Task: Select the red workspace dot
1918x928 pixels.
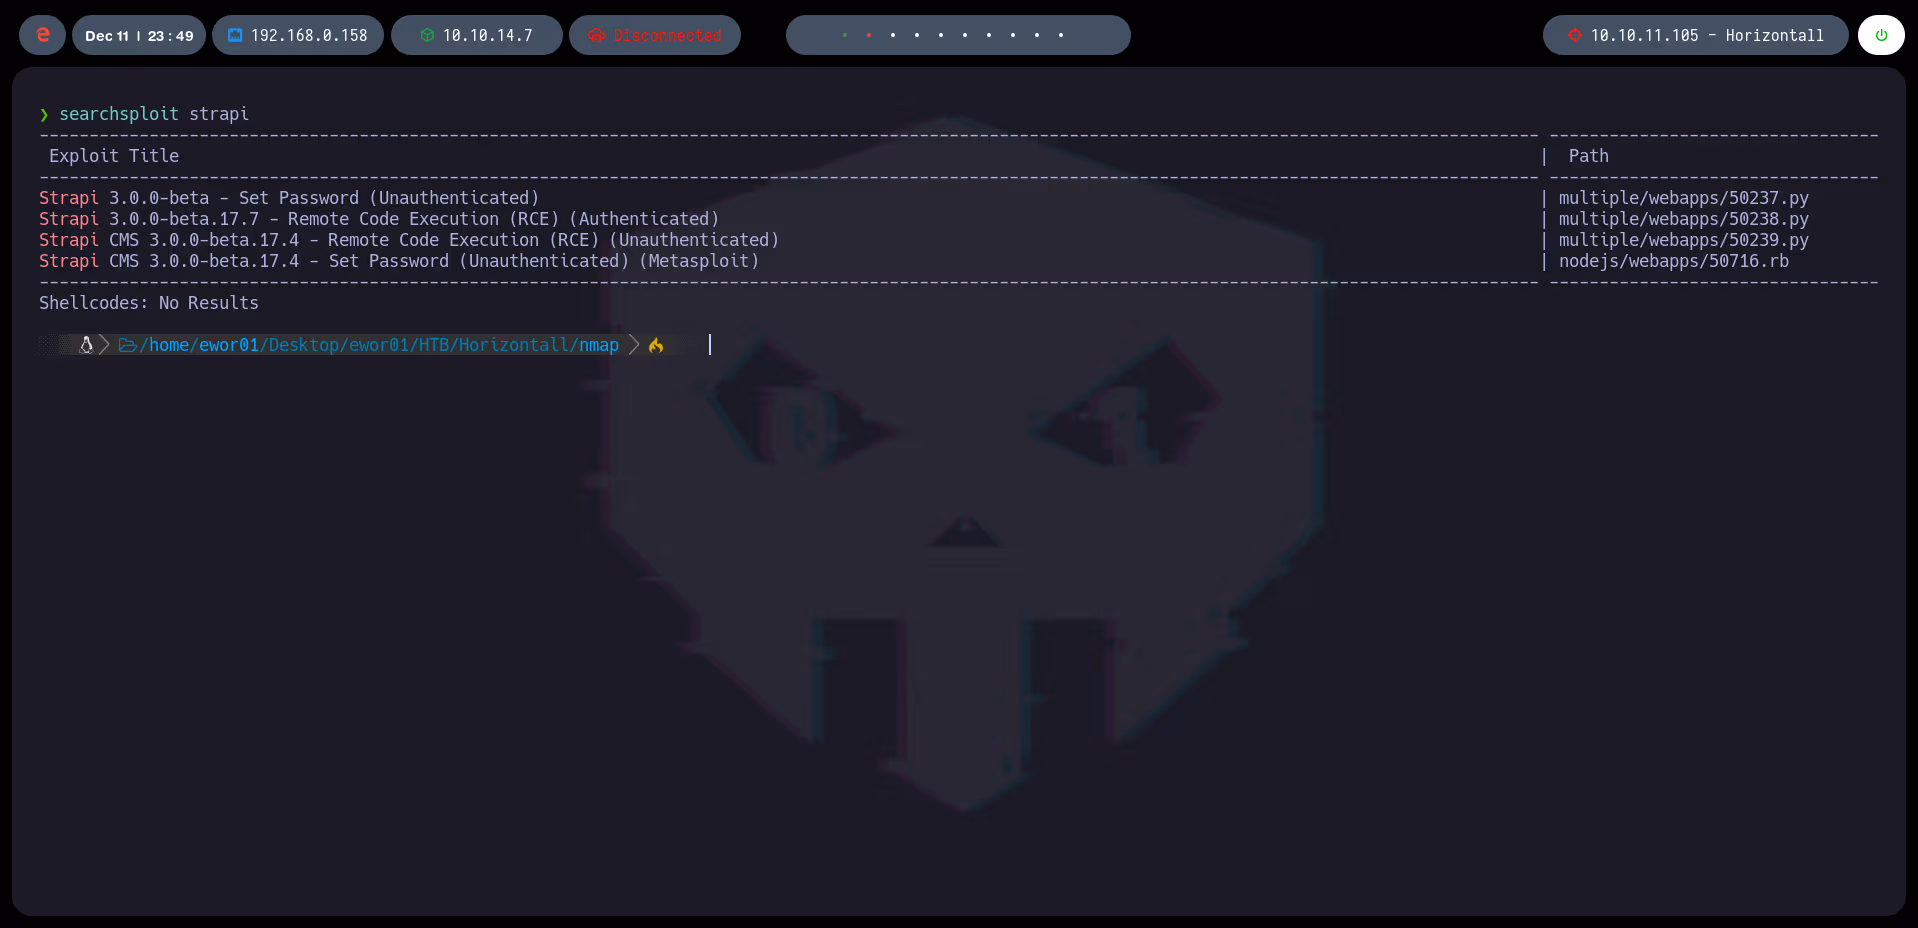Action: click(869, 35)
